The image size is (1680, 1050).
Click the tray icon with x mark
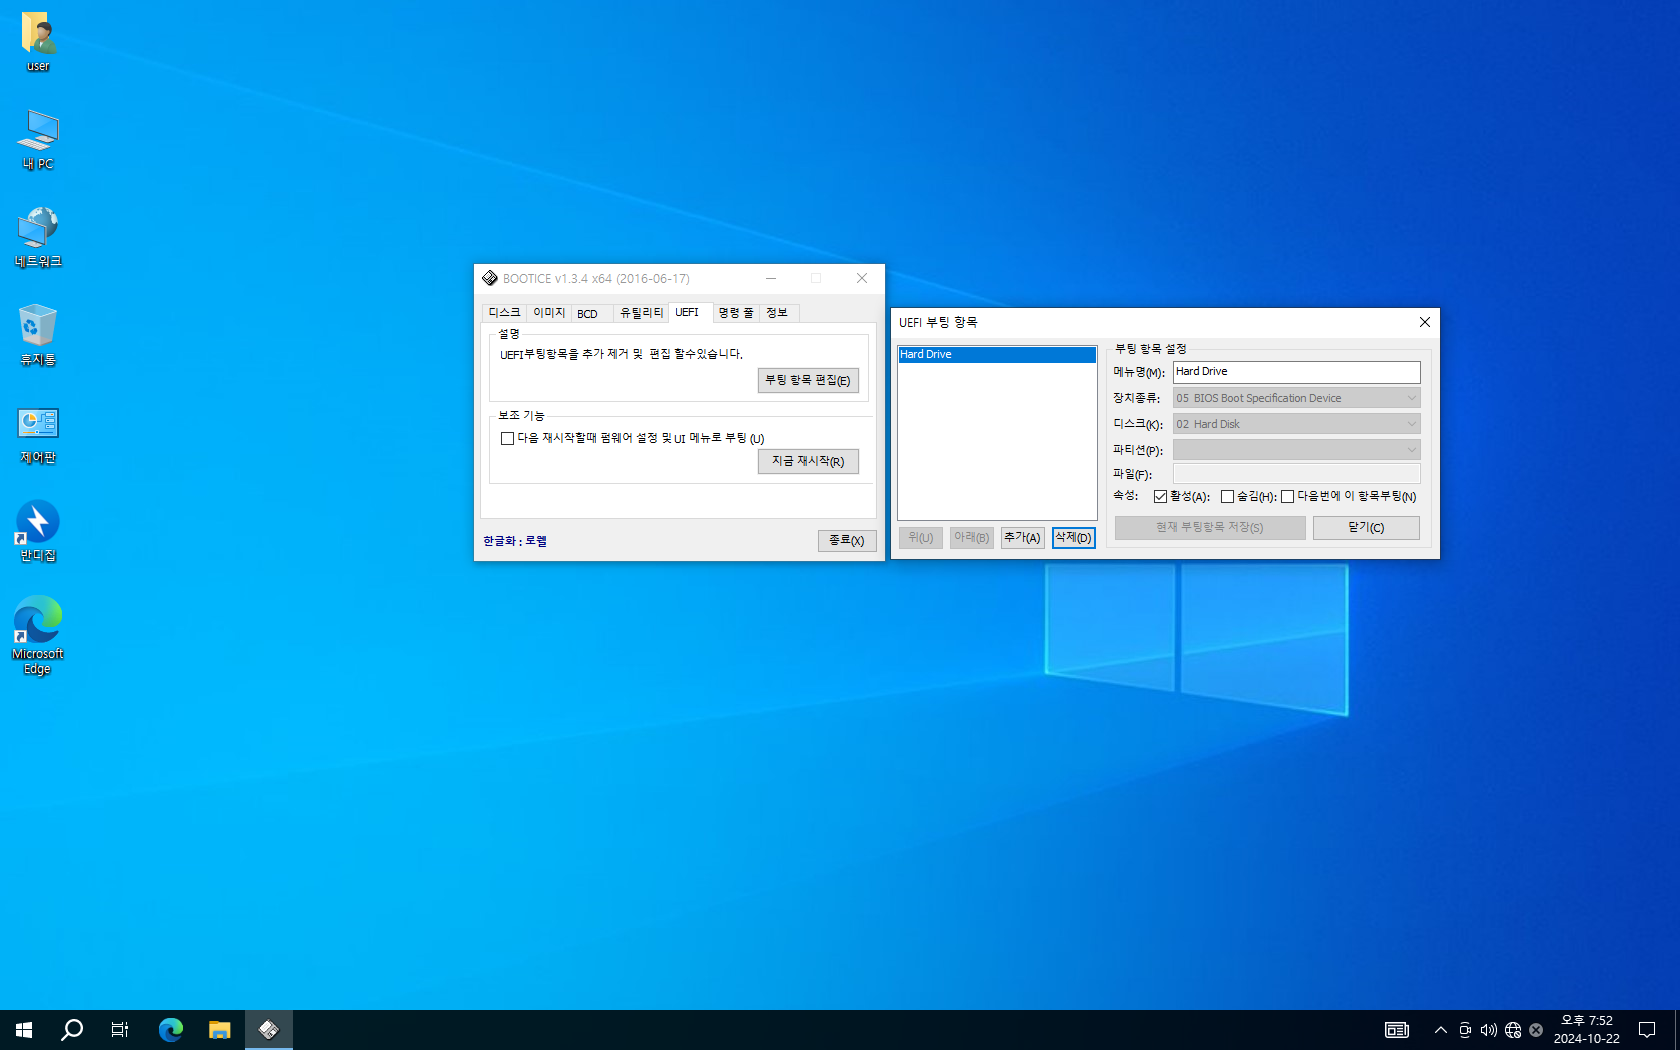click(1536, 1030)
